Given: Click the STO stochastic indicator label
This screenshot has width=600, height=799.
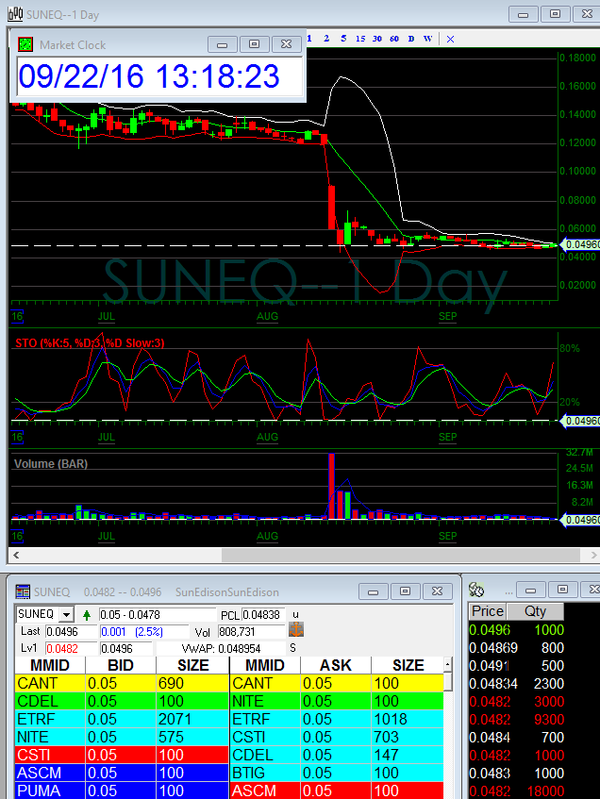Looking at the screenshot, I should pos(90,343).
